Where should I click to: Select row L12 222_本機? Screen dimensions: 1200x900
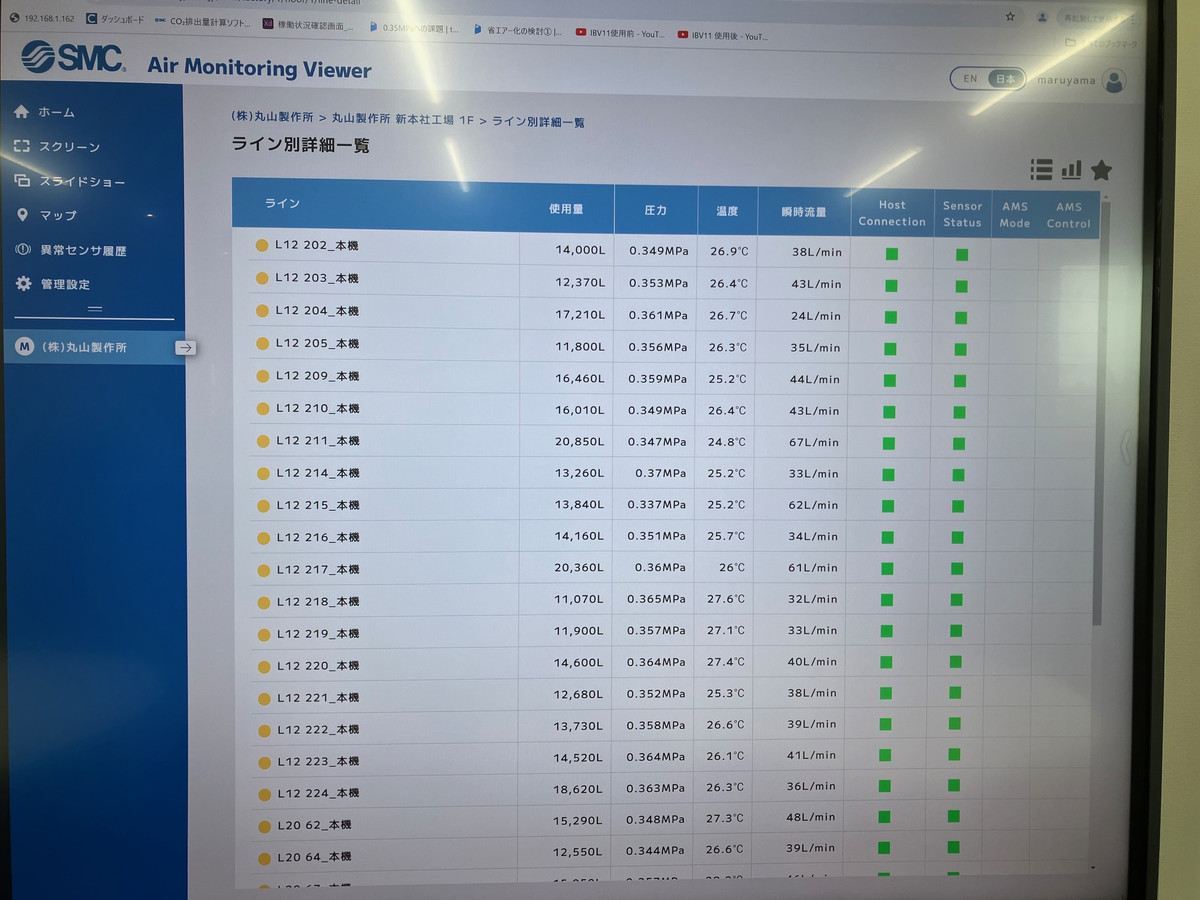coord(671,727)
